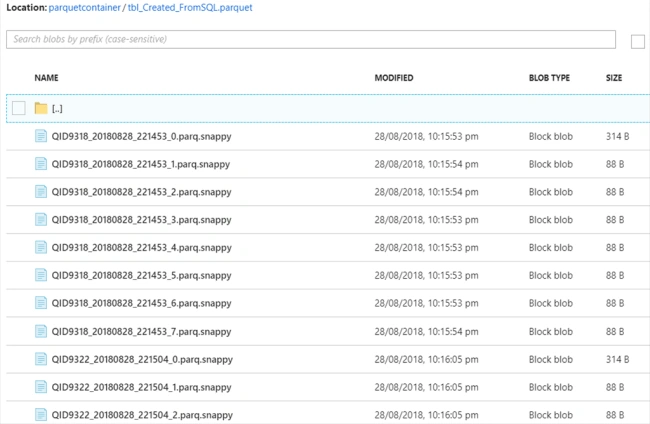Click modified date of QID9318_20180828_221453_7 row

[427, 332]
